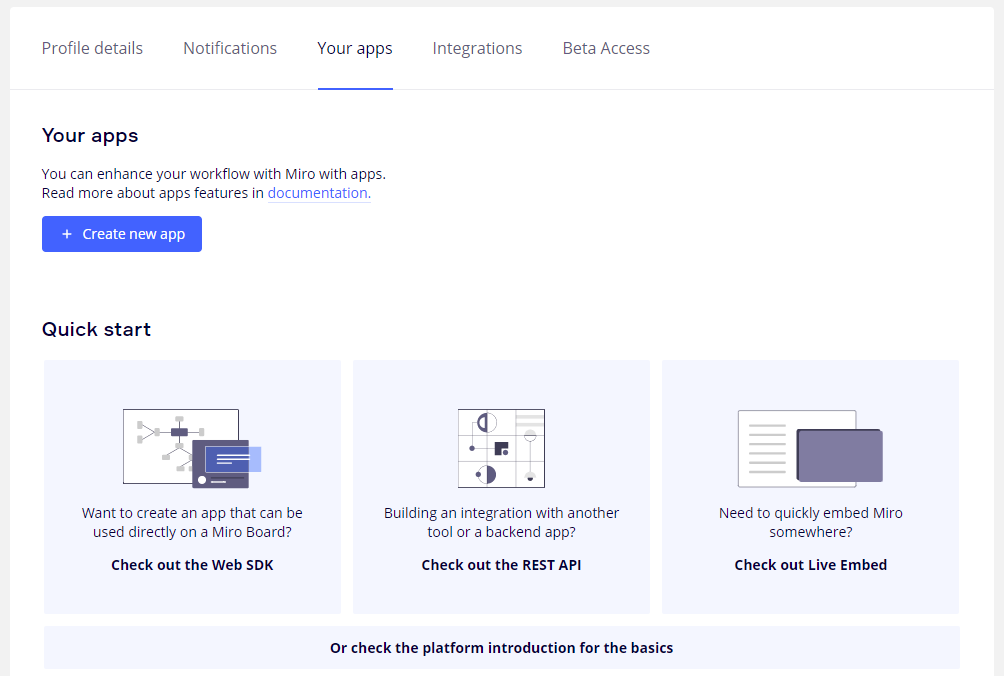The image size is (1004, 676).
Task: Go to the Integrations tab
Action: (x=477, y=49)
